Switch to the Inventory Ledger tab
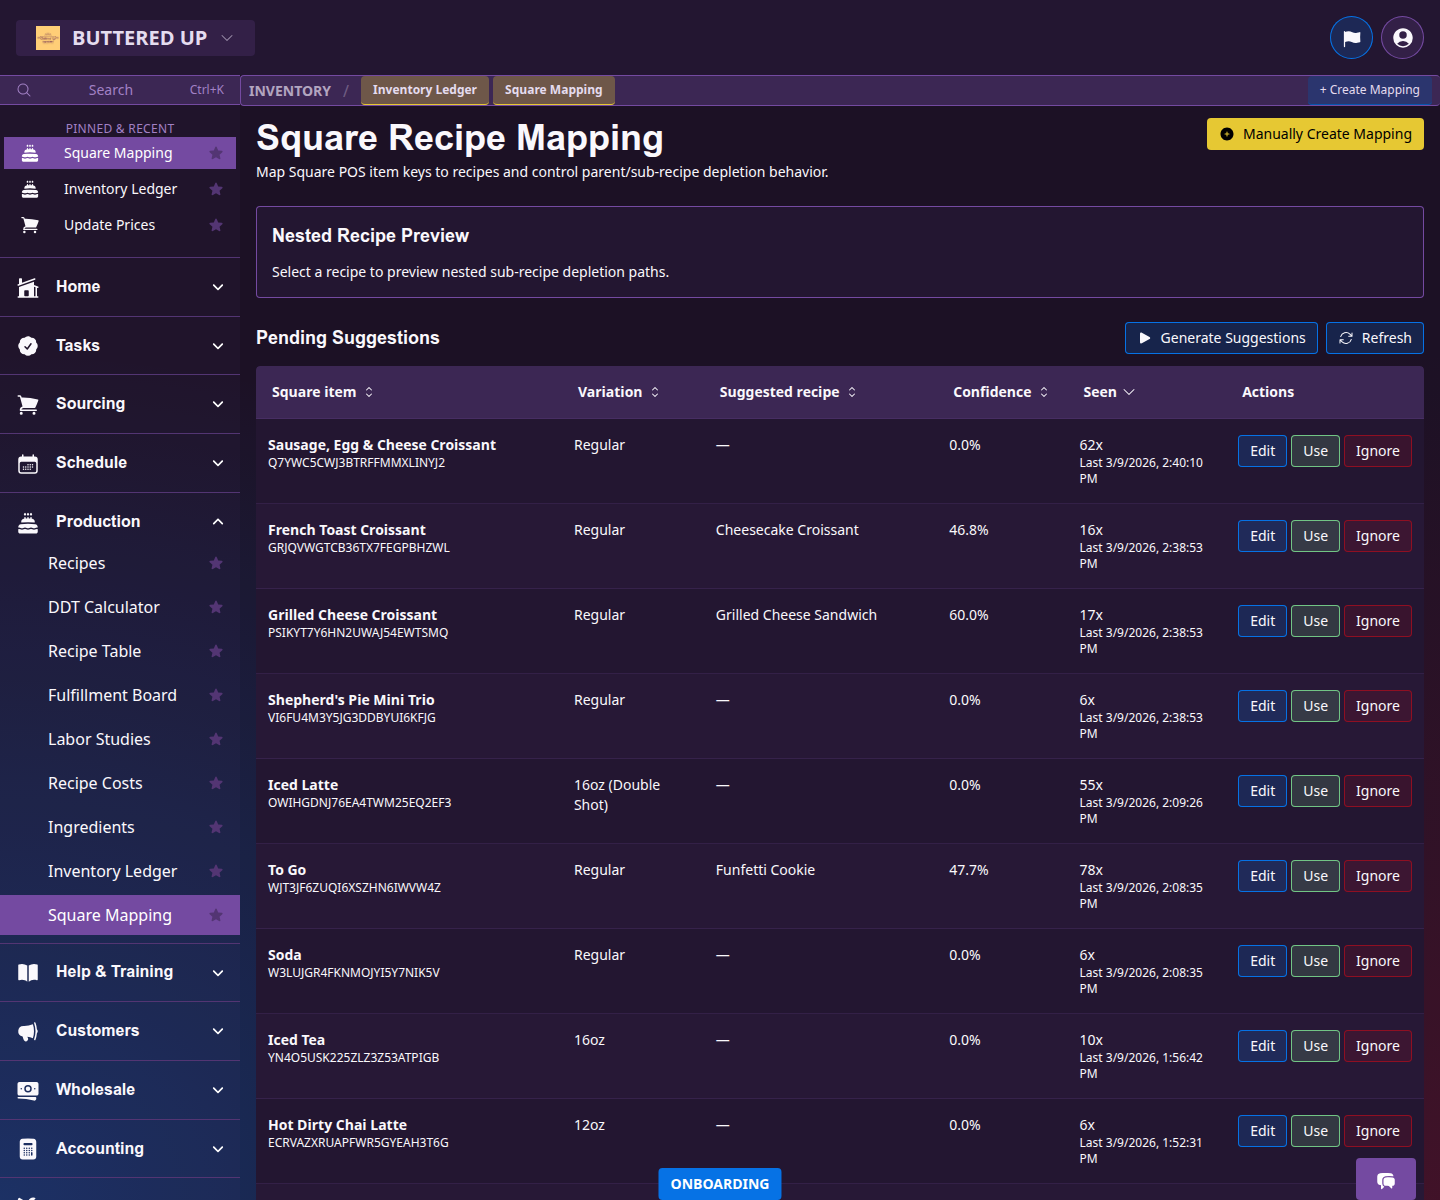 (424, 90)
